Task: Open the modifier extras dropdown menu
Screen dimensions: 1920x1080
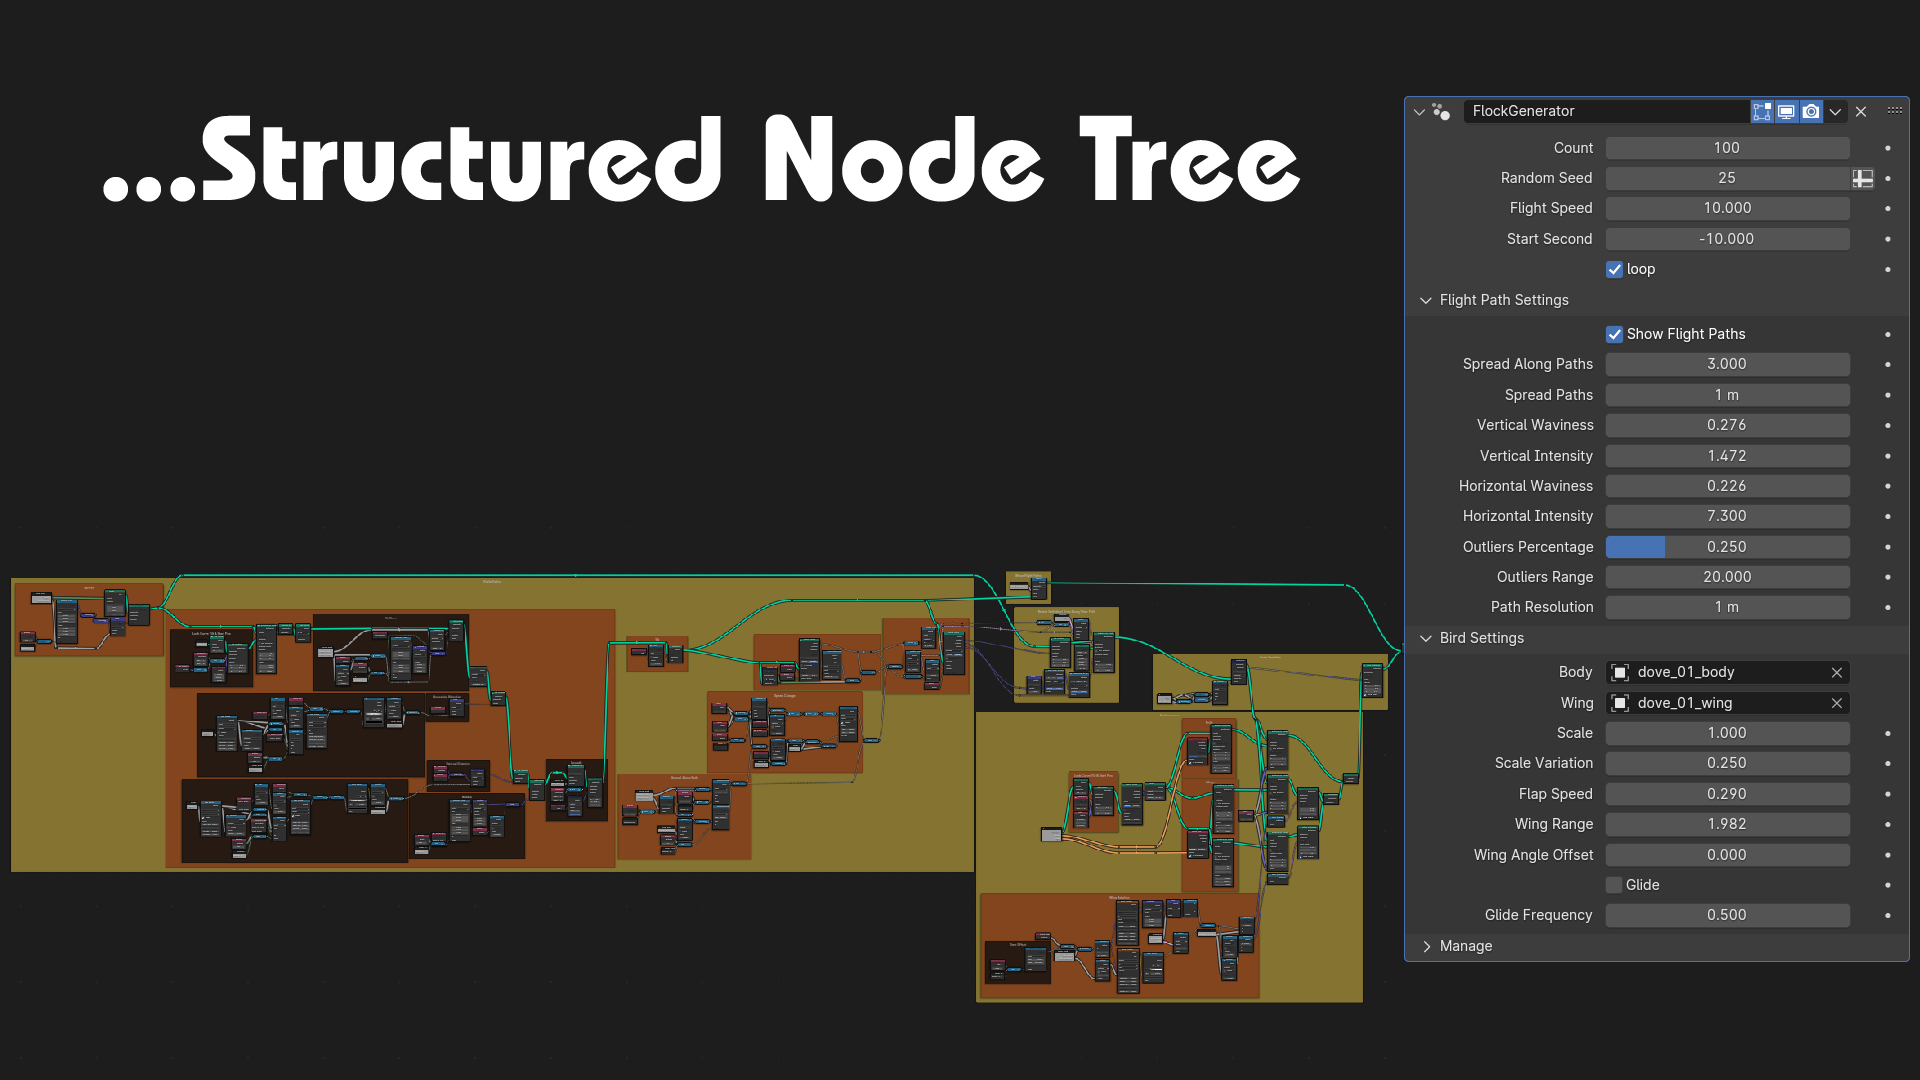Action: [x=1836, y=111]
